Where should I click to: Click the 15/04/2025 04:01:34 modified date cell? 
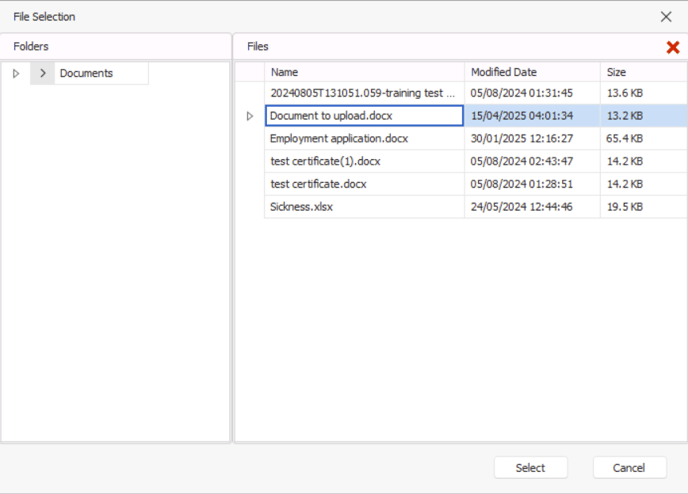532,116
